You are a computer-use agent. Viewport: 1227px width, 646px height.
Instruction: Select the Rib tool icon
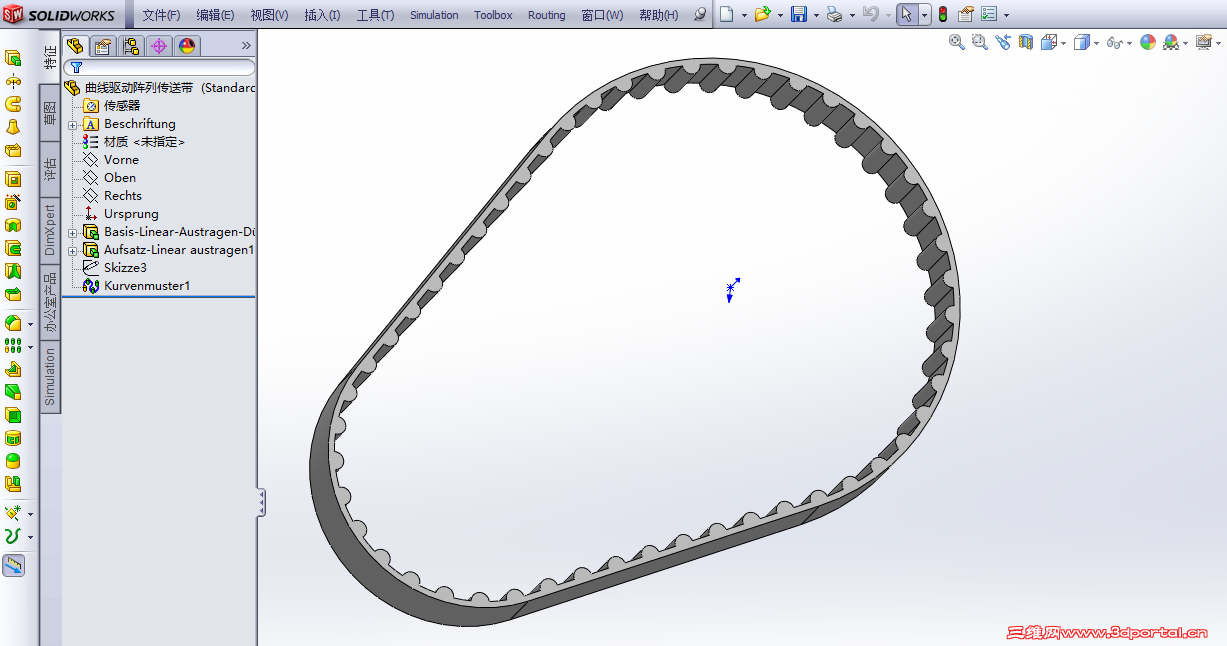pos(13,369)
